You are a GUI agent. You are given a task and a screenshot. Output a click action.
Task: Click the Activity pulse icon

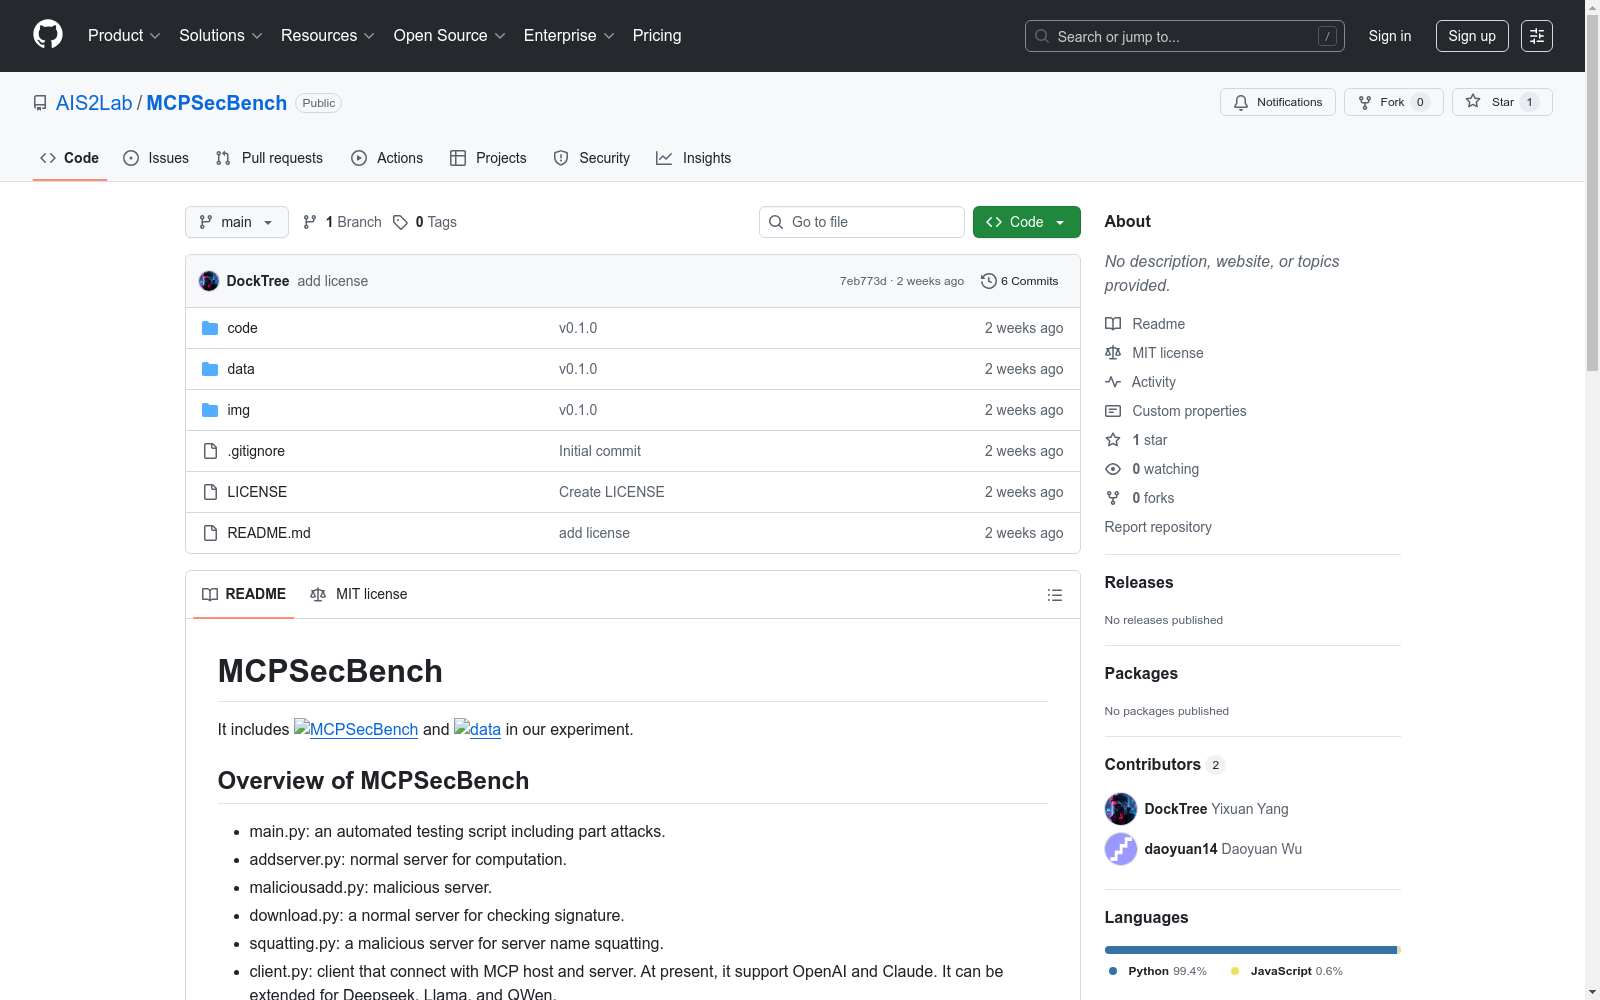tap(1113, 382)
